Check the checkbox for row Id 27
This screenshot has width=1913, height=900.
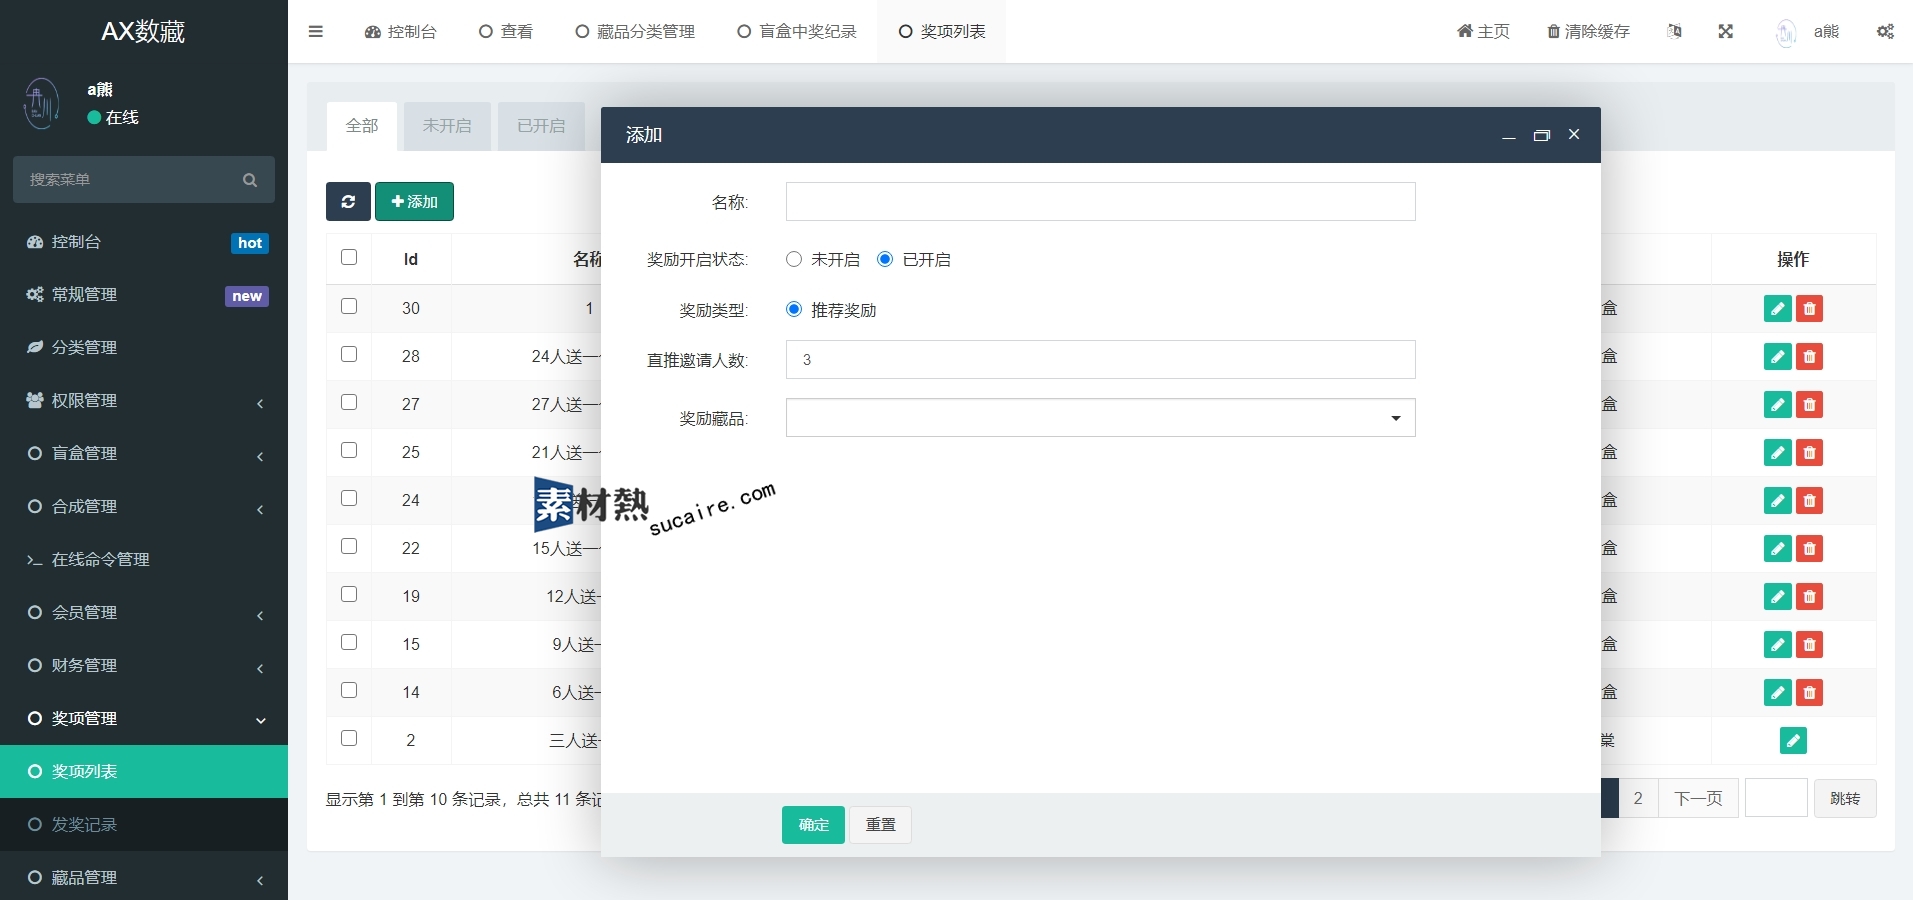[349, 402]
